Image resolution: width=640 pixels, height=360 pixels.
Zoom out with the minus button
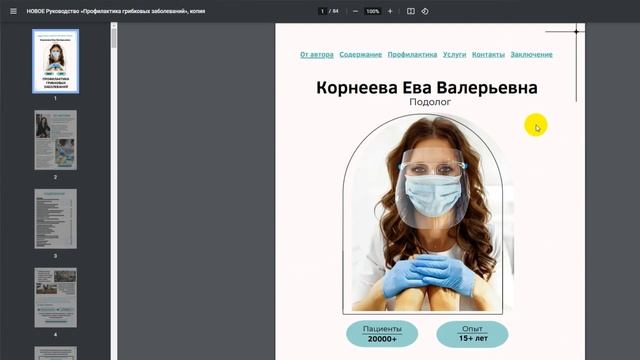point(355,11)
